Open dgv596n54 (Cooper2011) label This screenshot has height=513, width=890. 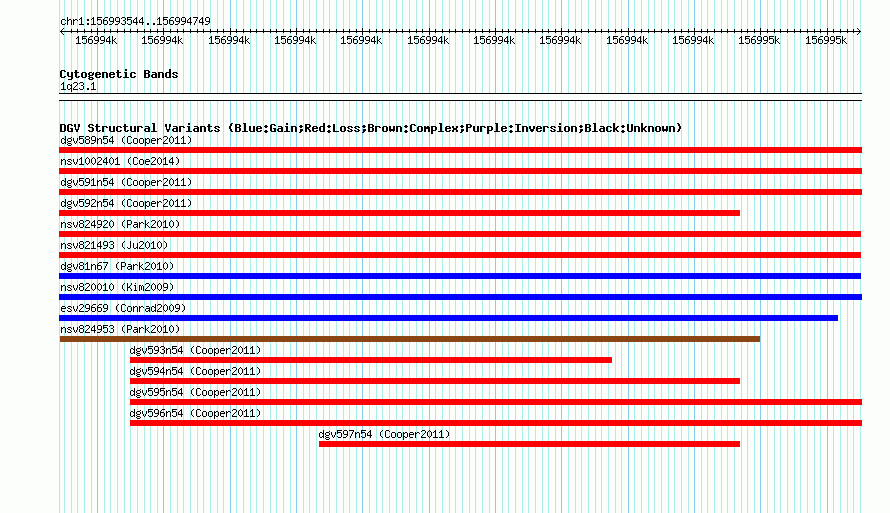pos(195,413)
